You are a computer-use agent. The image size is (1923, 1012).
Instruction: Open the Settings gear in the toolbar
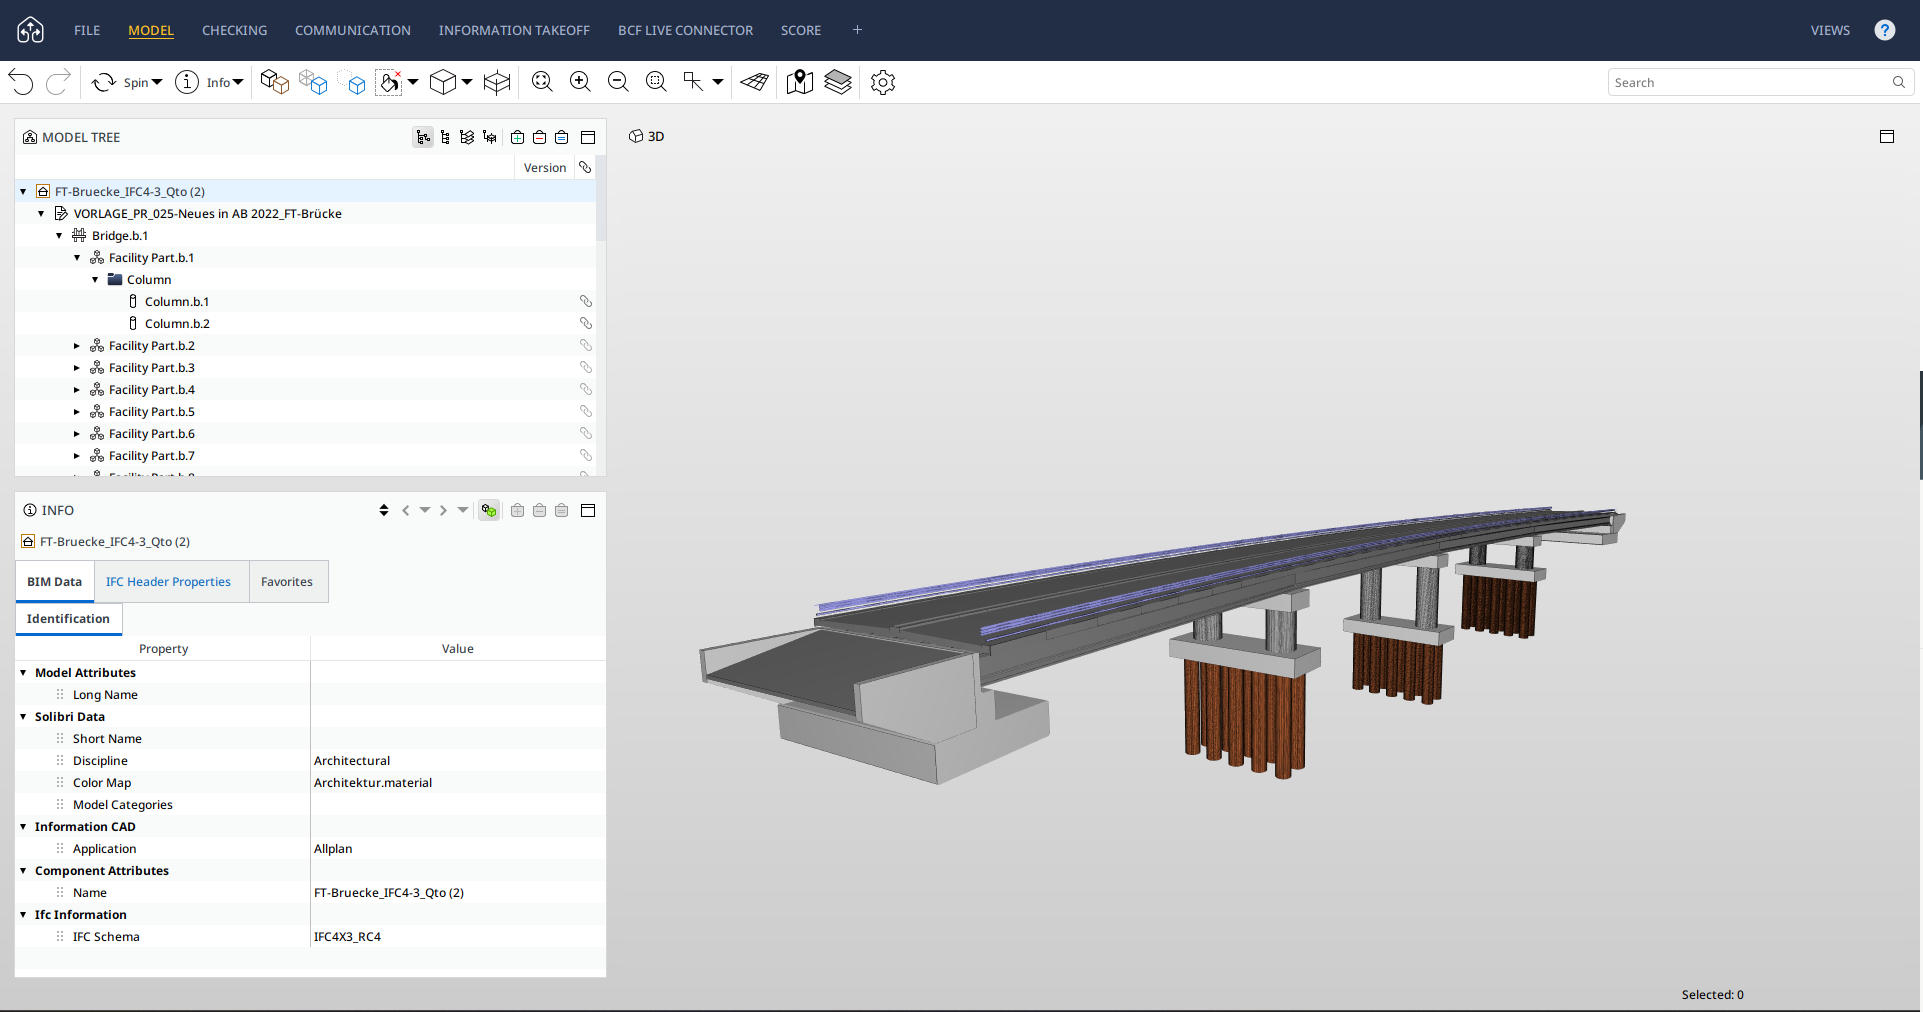click(x=883, y=82)
